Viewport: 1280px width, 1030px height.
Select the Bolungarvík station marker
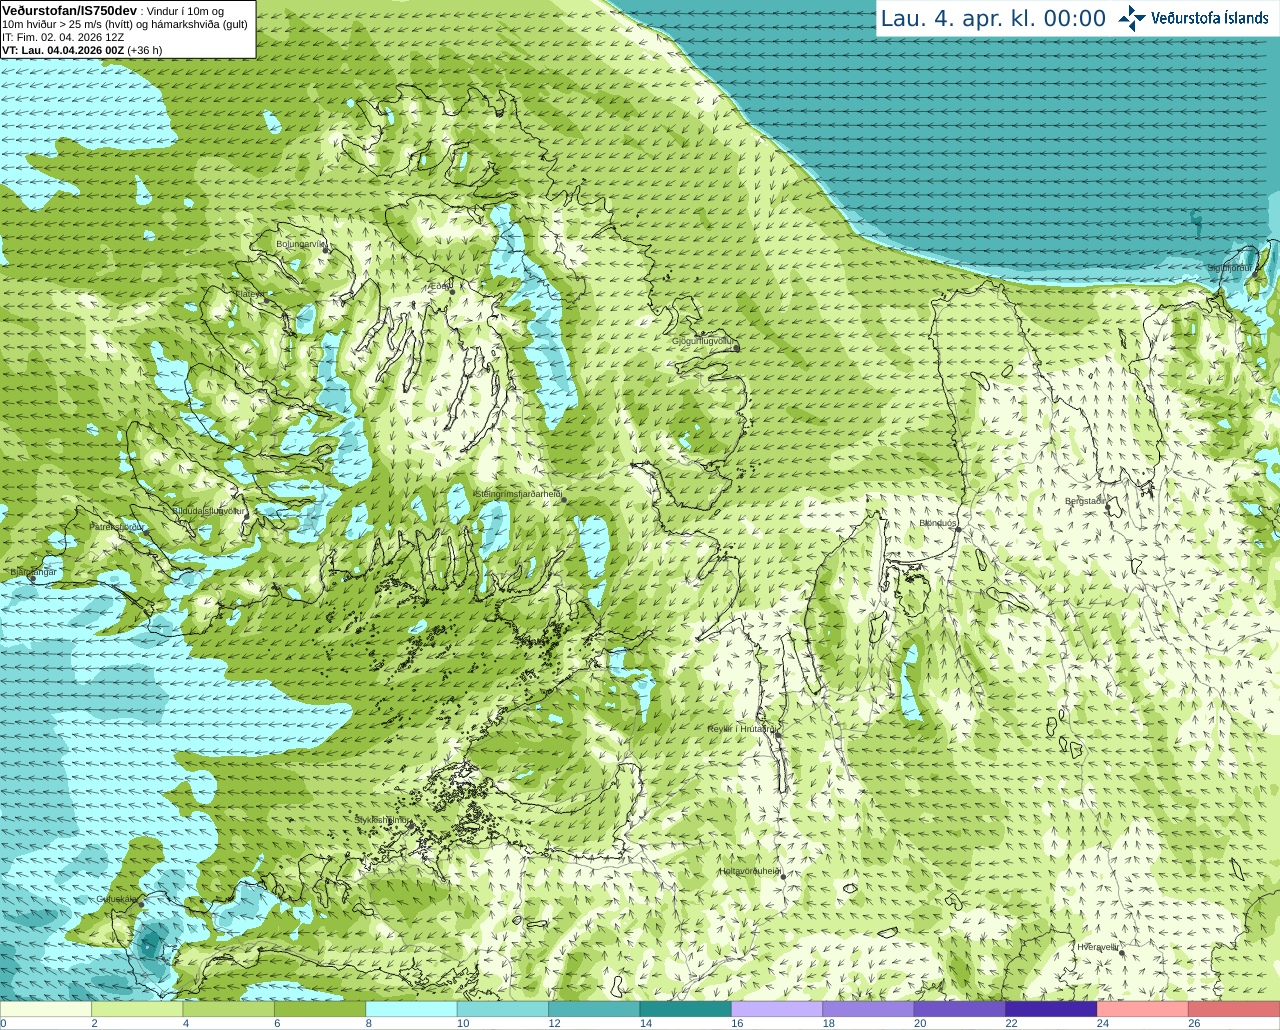(325, 249)
